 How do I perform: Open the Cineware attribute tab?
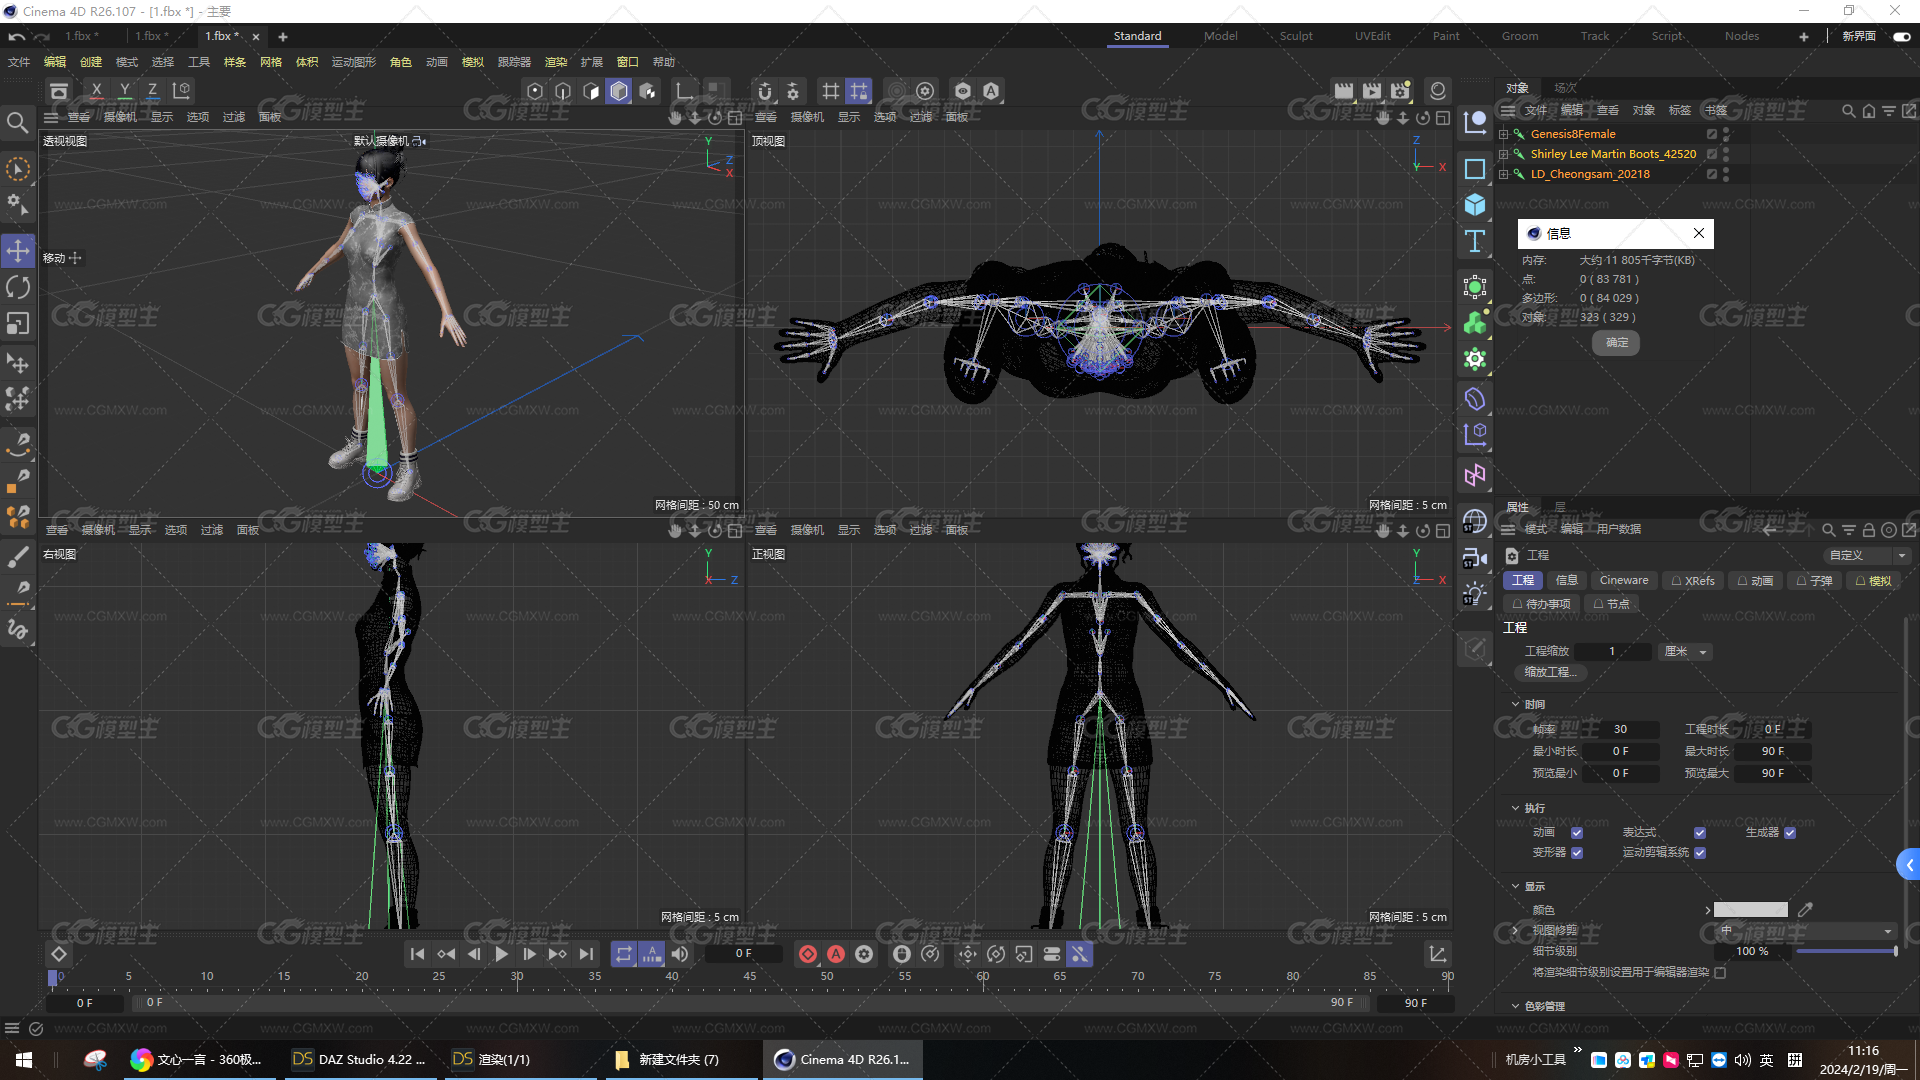1624,581
